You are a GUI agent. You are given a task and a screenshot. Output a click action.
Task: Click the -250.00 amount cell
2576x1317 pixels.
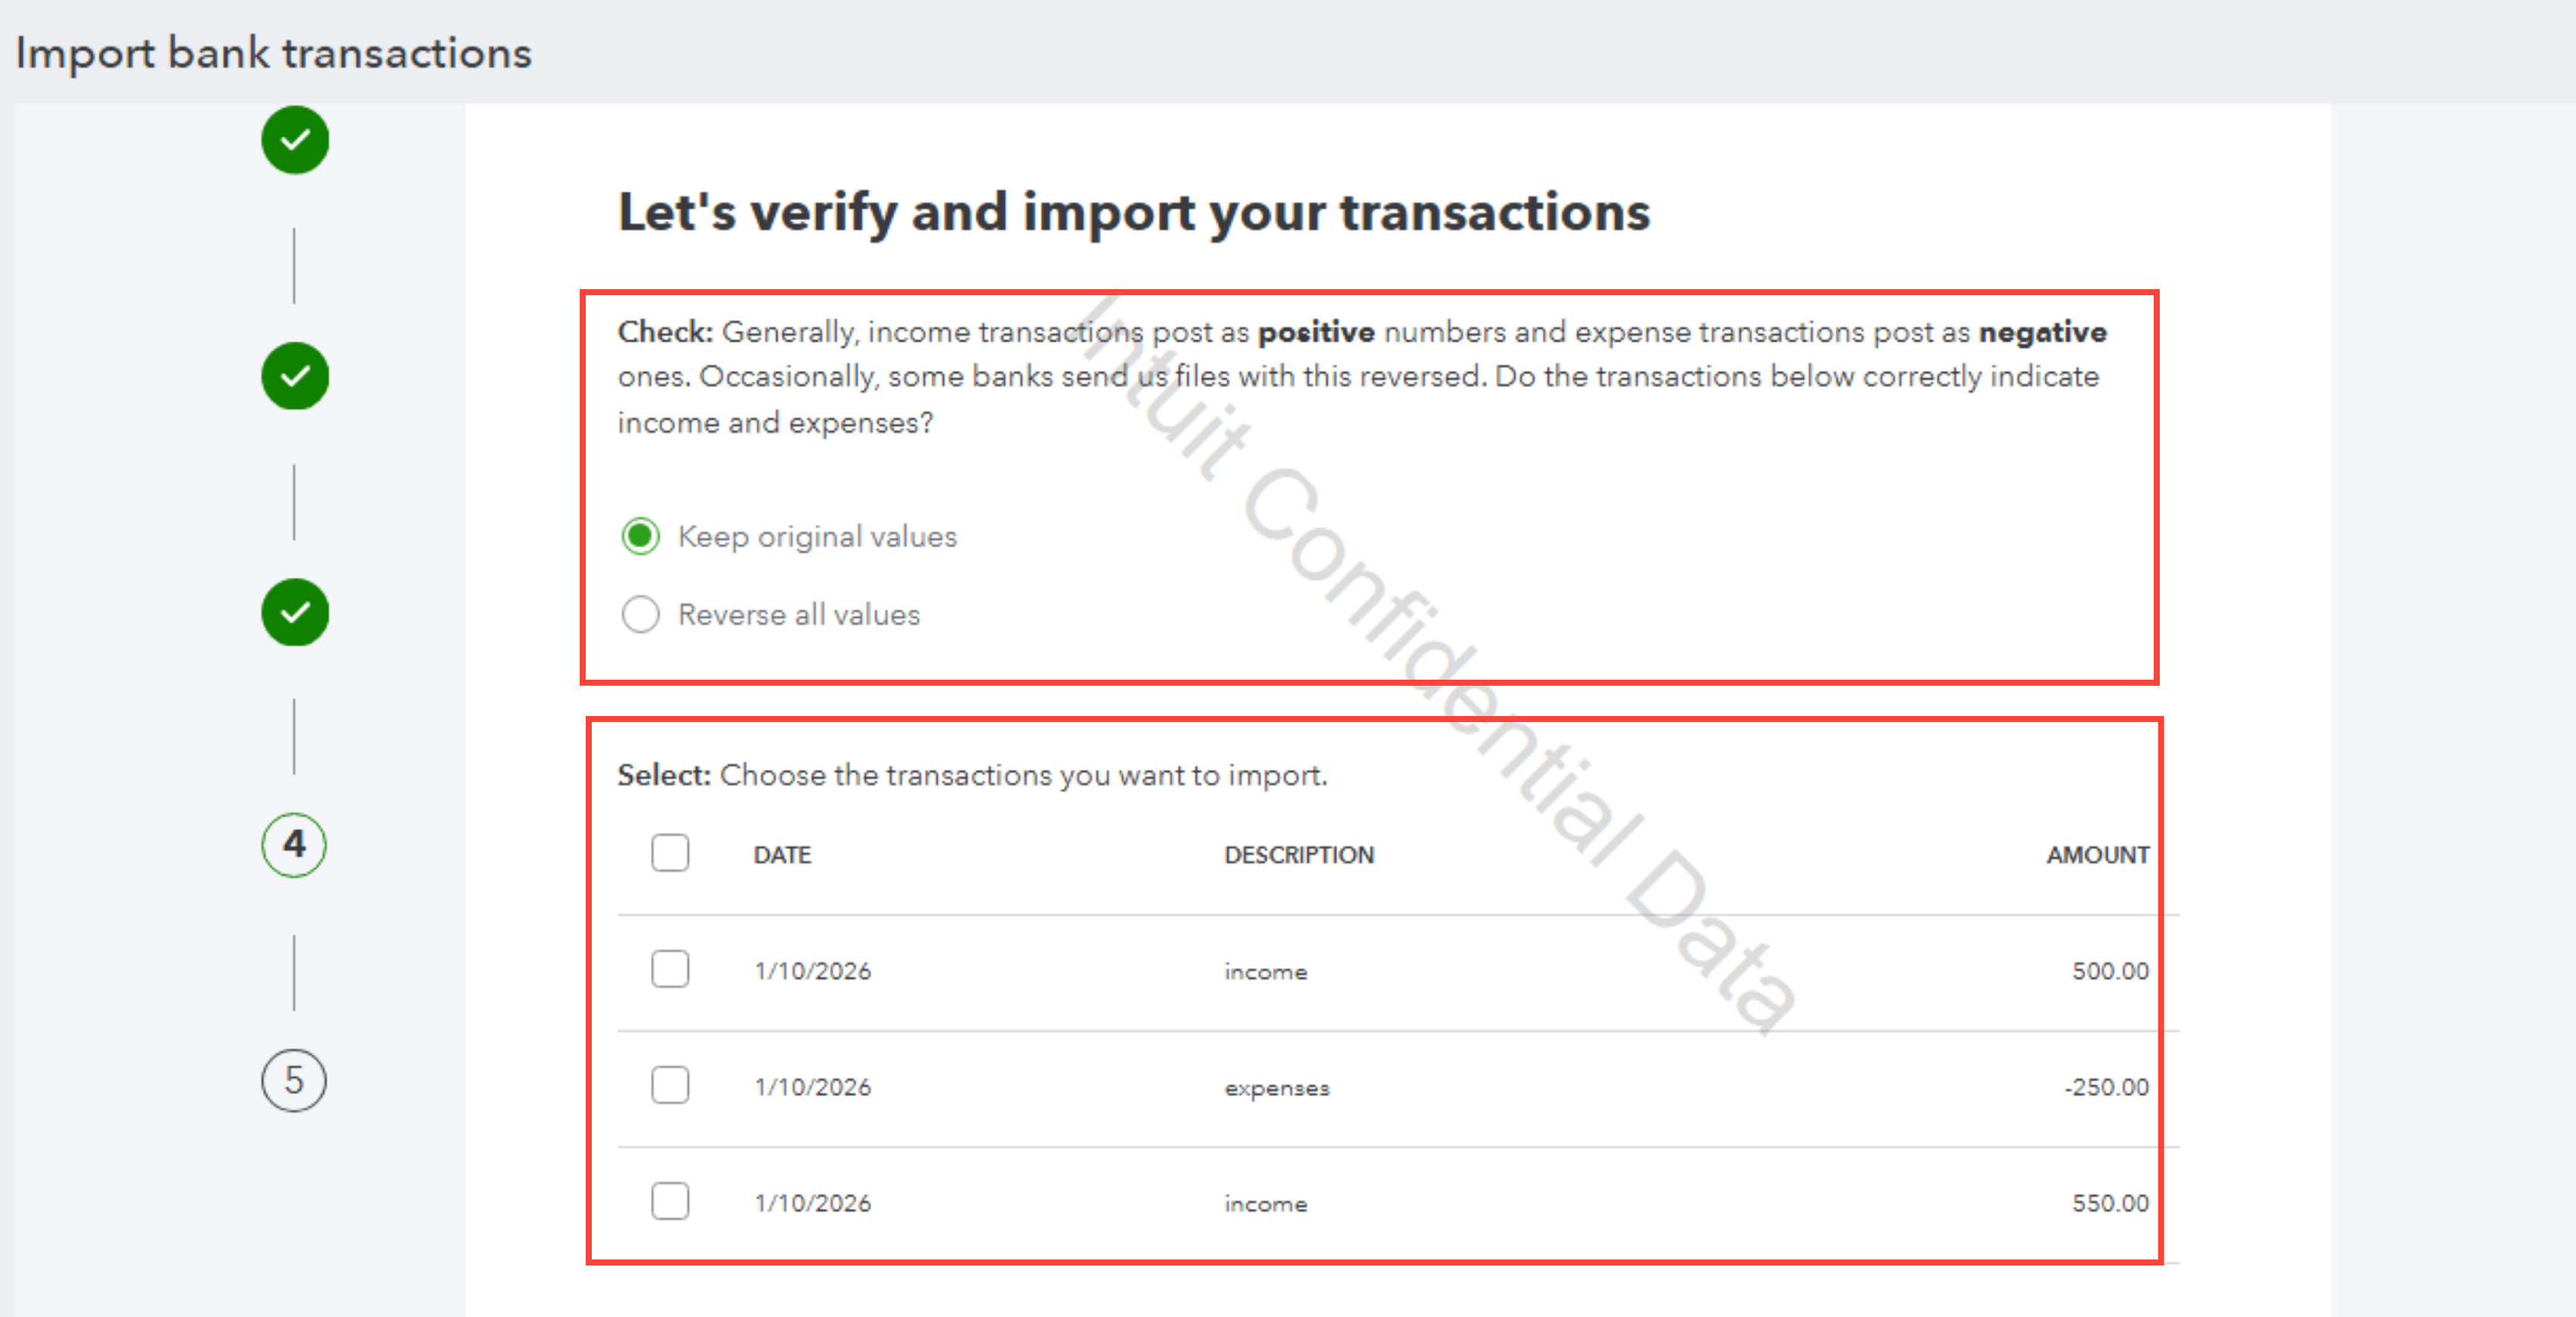(2106, 1087)
